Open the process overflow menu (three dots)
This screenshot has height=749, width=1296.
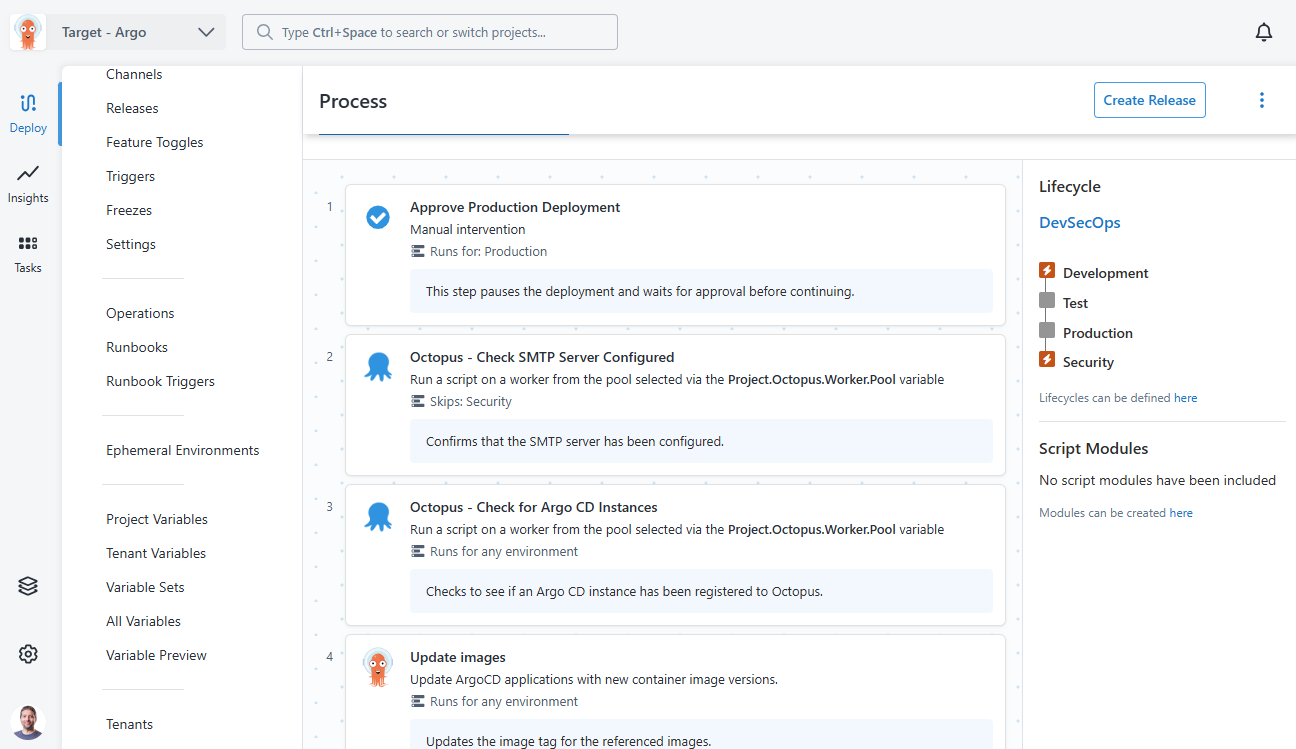click(x=1262, y=100)
